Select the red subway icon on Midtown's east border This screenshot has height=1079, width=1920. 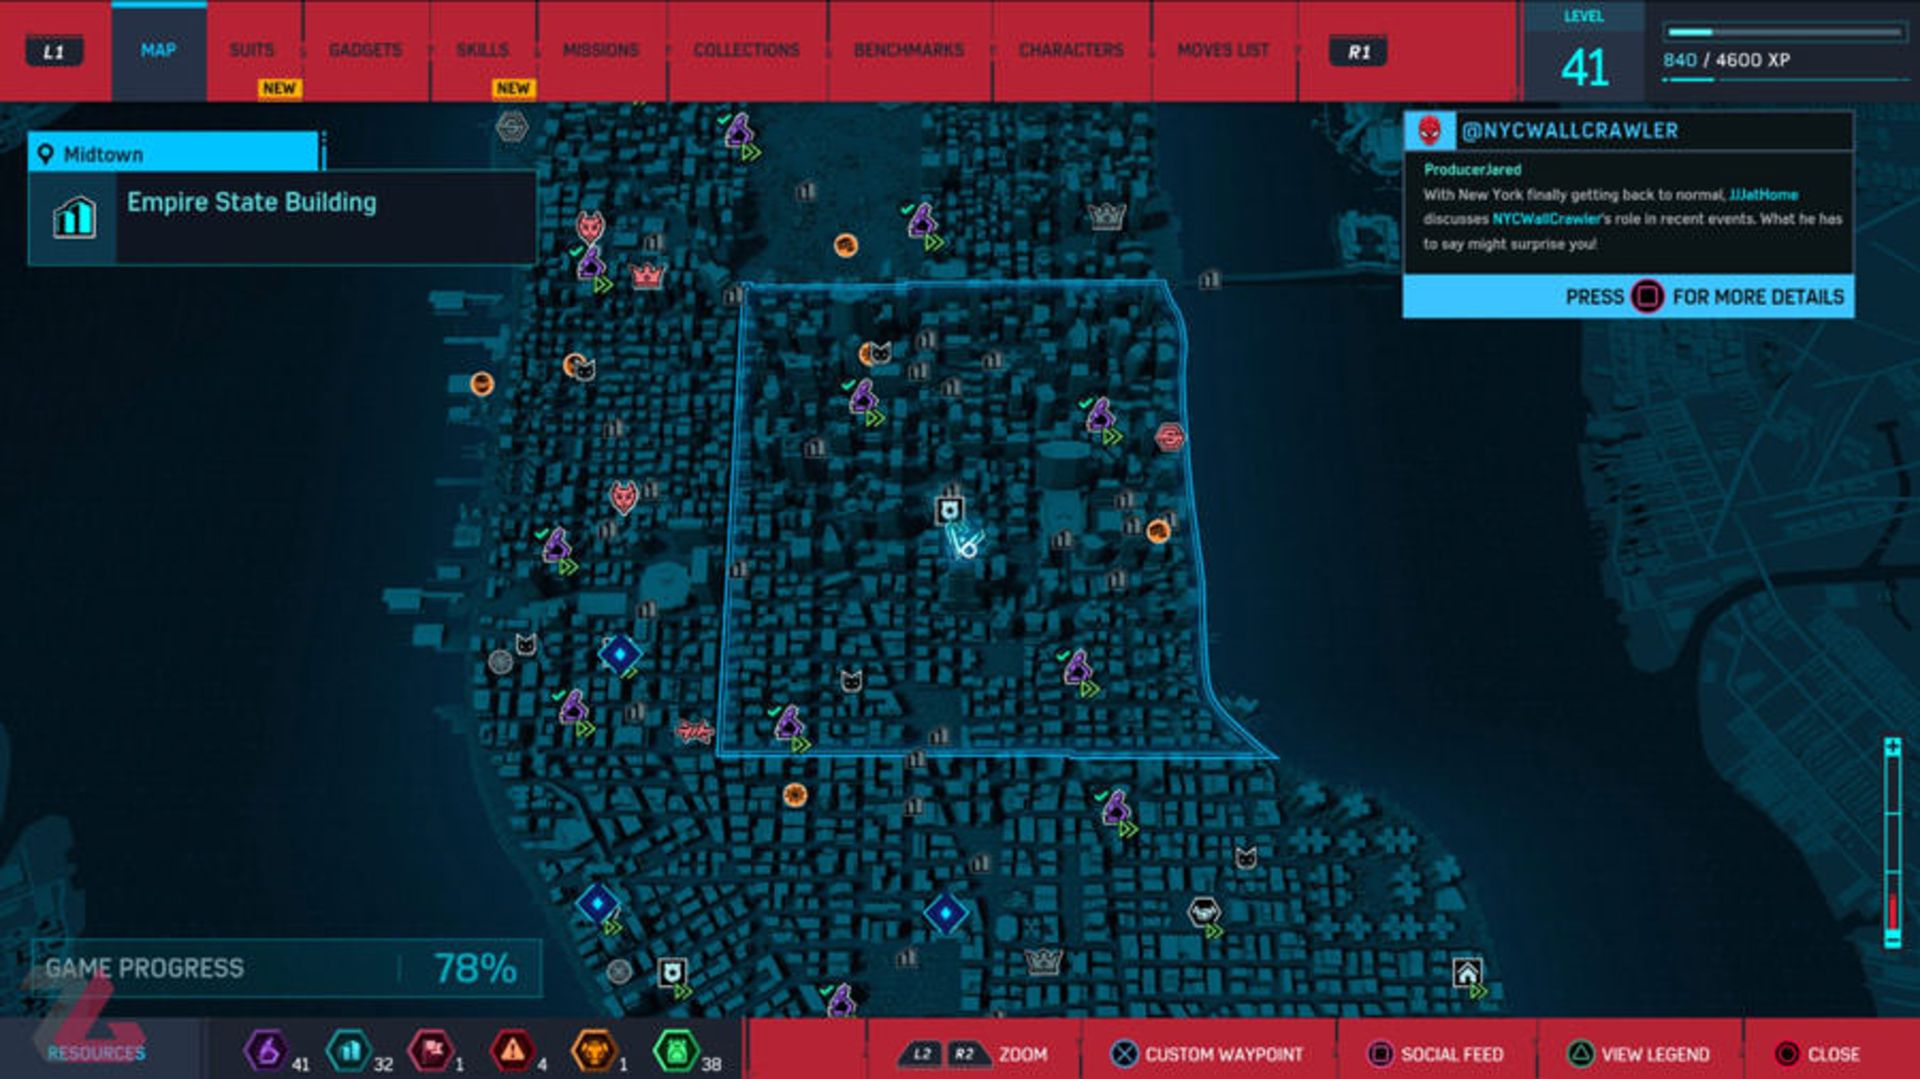(x=1169, y=437)
